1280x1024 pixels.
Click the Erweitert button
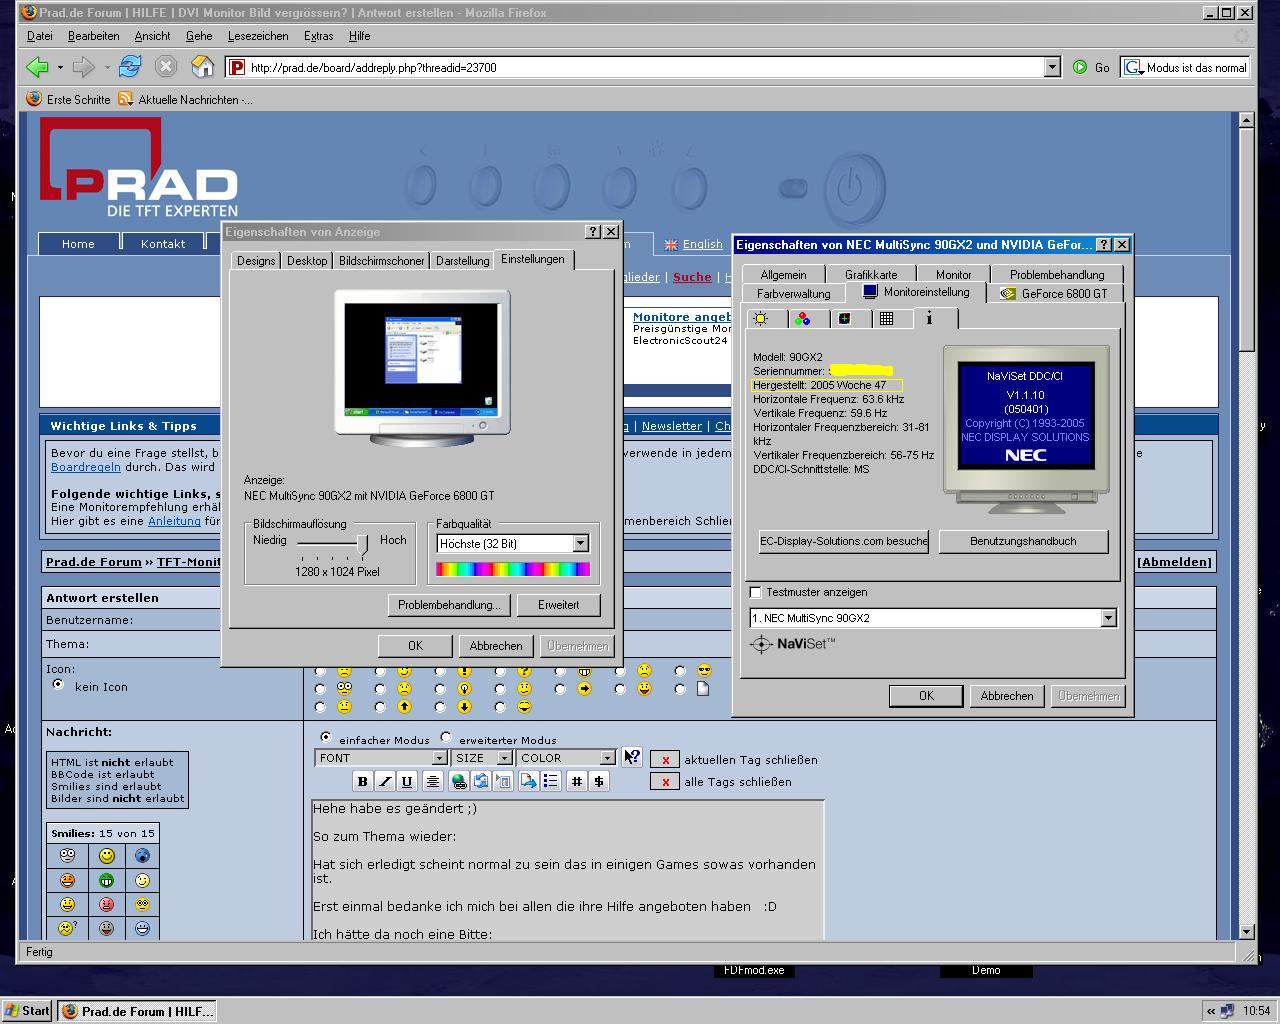pos(558,605)
